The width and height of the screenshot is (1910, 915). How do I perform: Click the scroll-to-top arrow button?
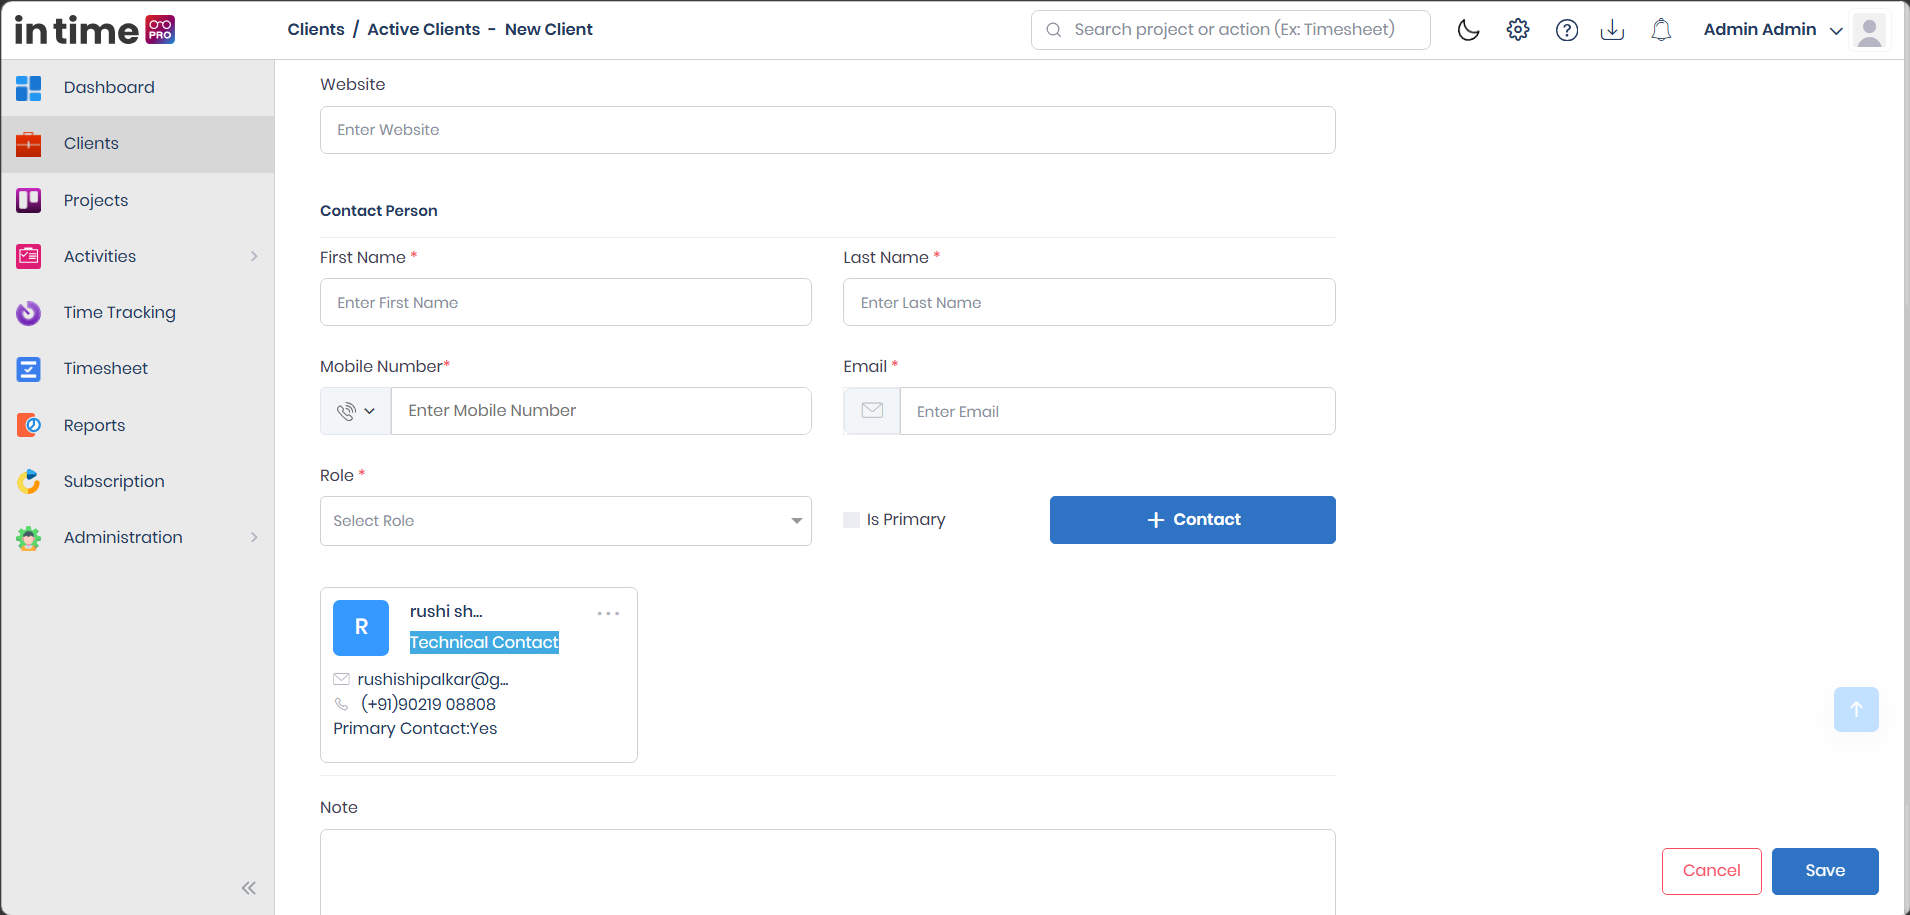coord(1856,709)
